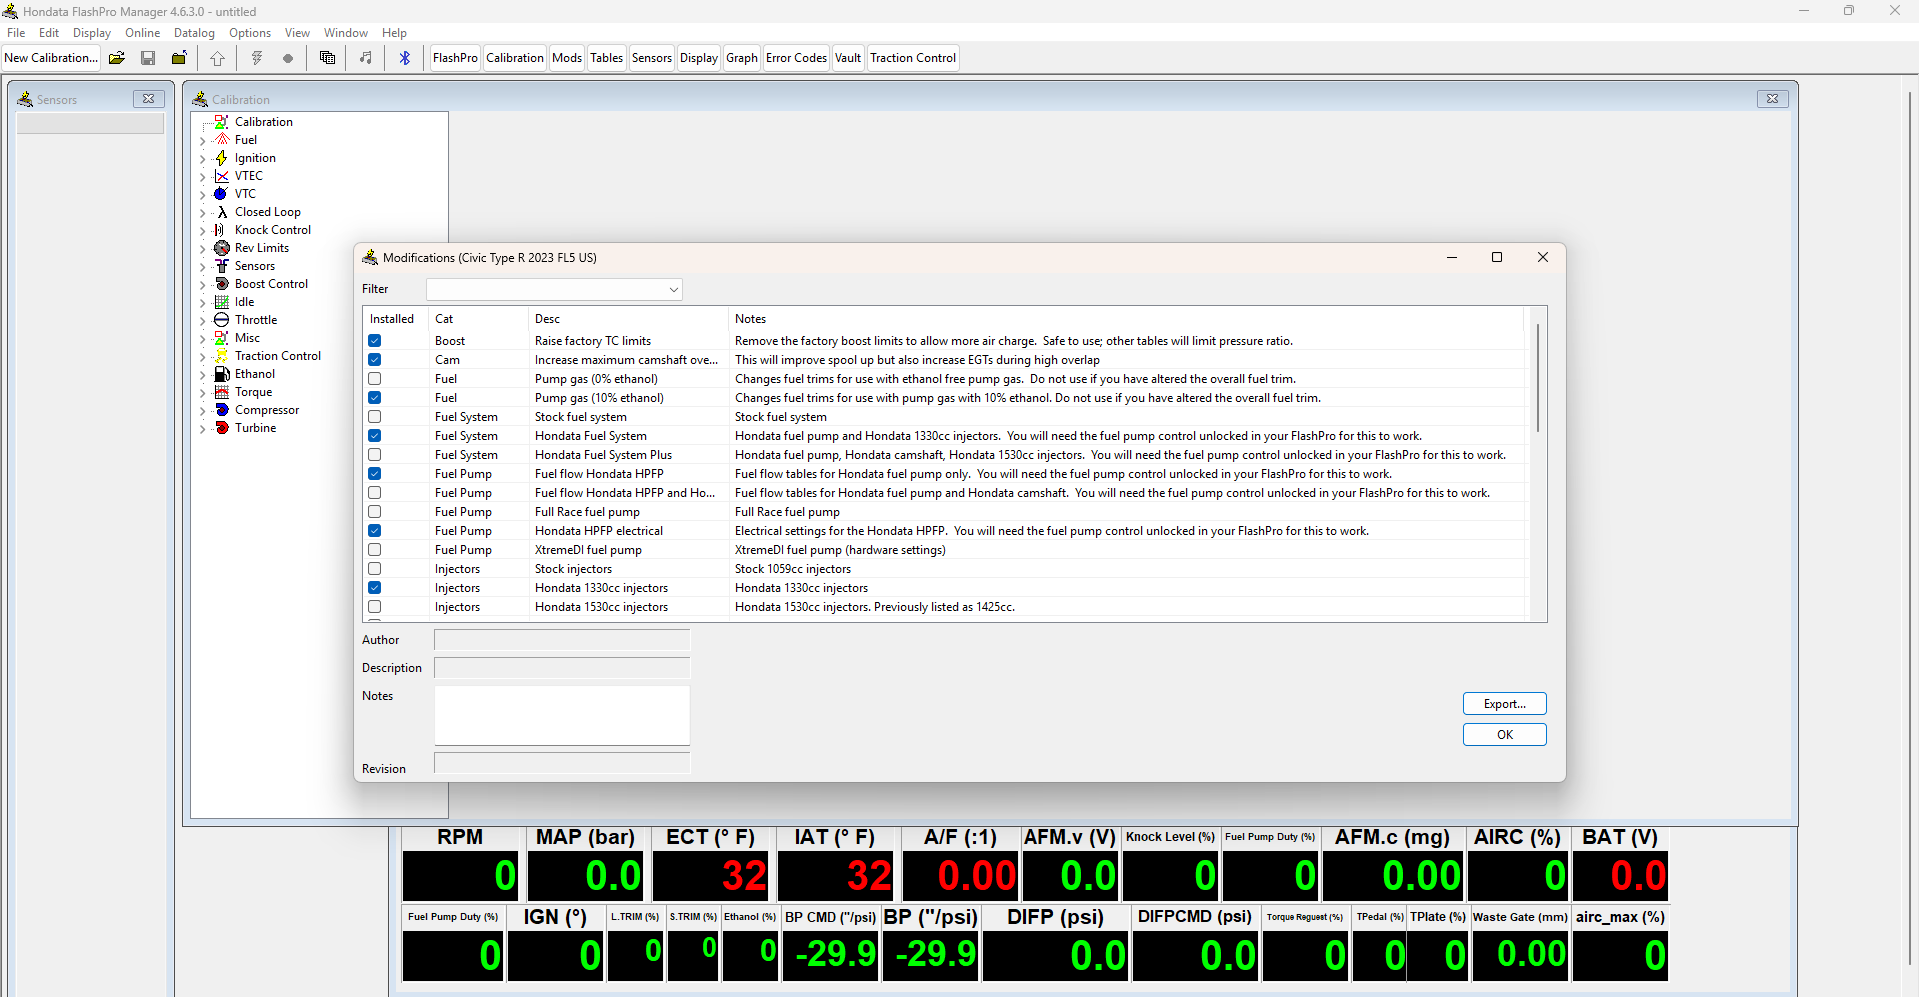1919x997 pixels.
Task: Expand the Torque tree node
Action: (203, 393)
